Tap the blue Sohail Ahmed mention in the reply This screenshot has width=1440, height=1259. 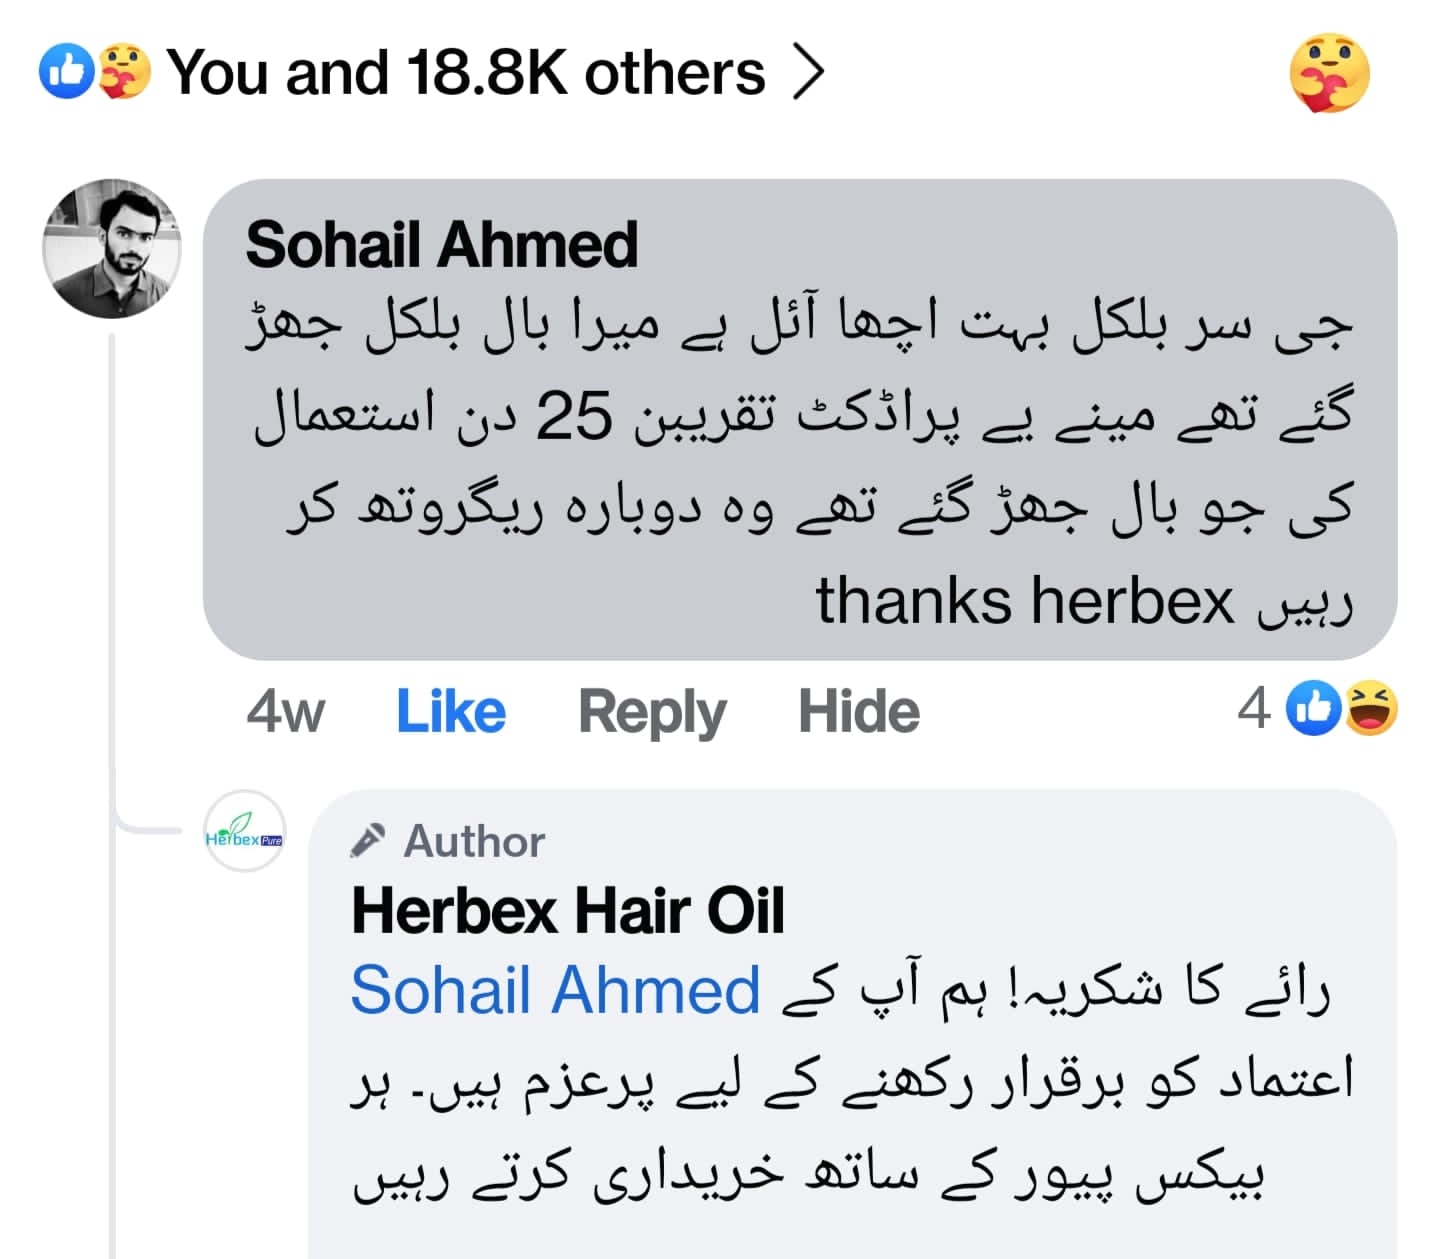click(x=555, y=991)
